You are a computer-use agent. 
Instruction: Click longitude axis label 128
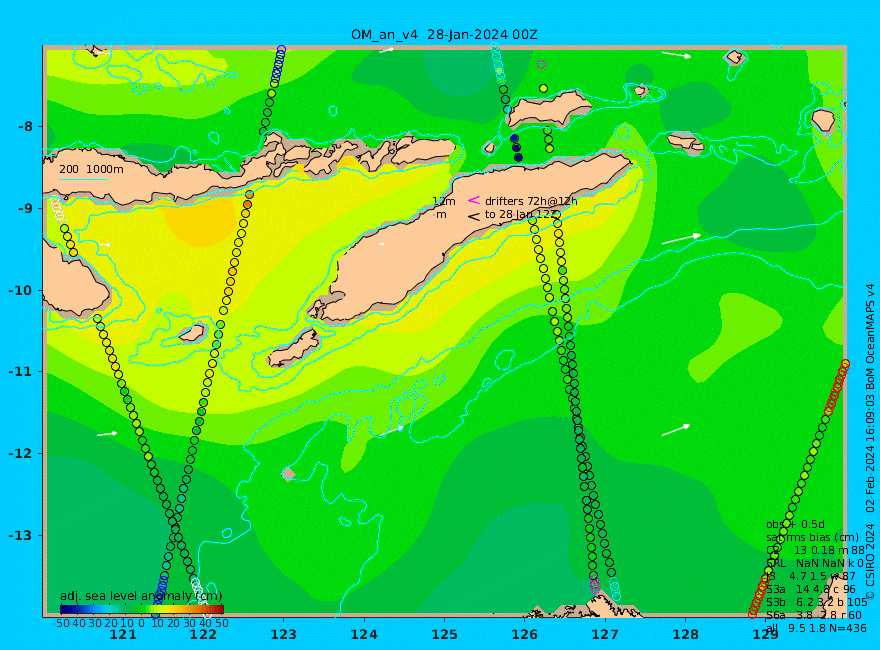tap(686, 635)
